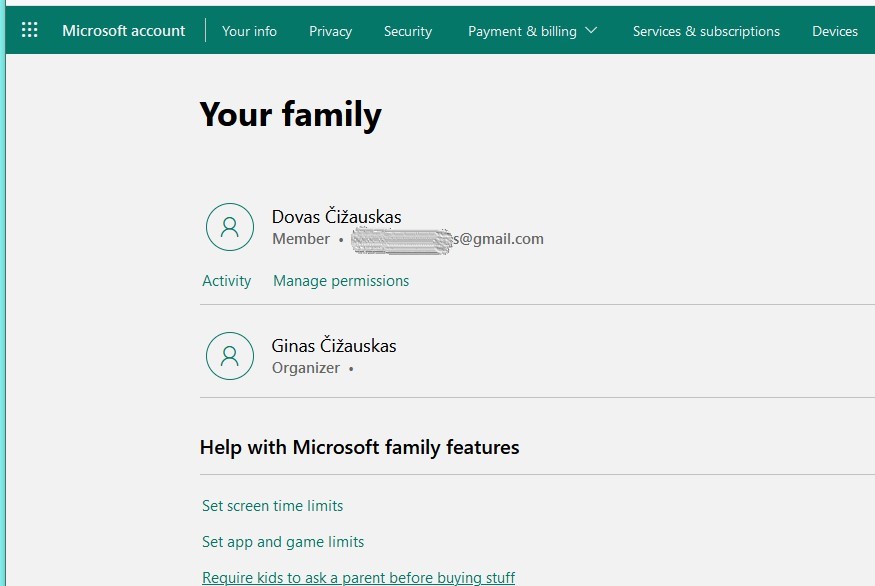875x586 pixels.
Task: Open the Microsoft apps grid launcher
Action: [x=30, y=30]
